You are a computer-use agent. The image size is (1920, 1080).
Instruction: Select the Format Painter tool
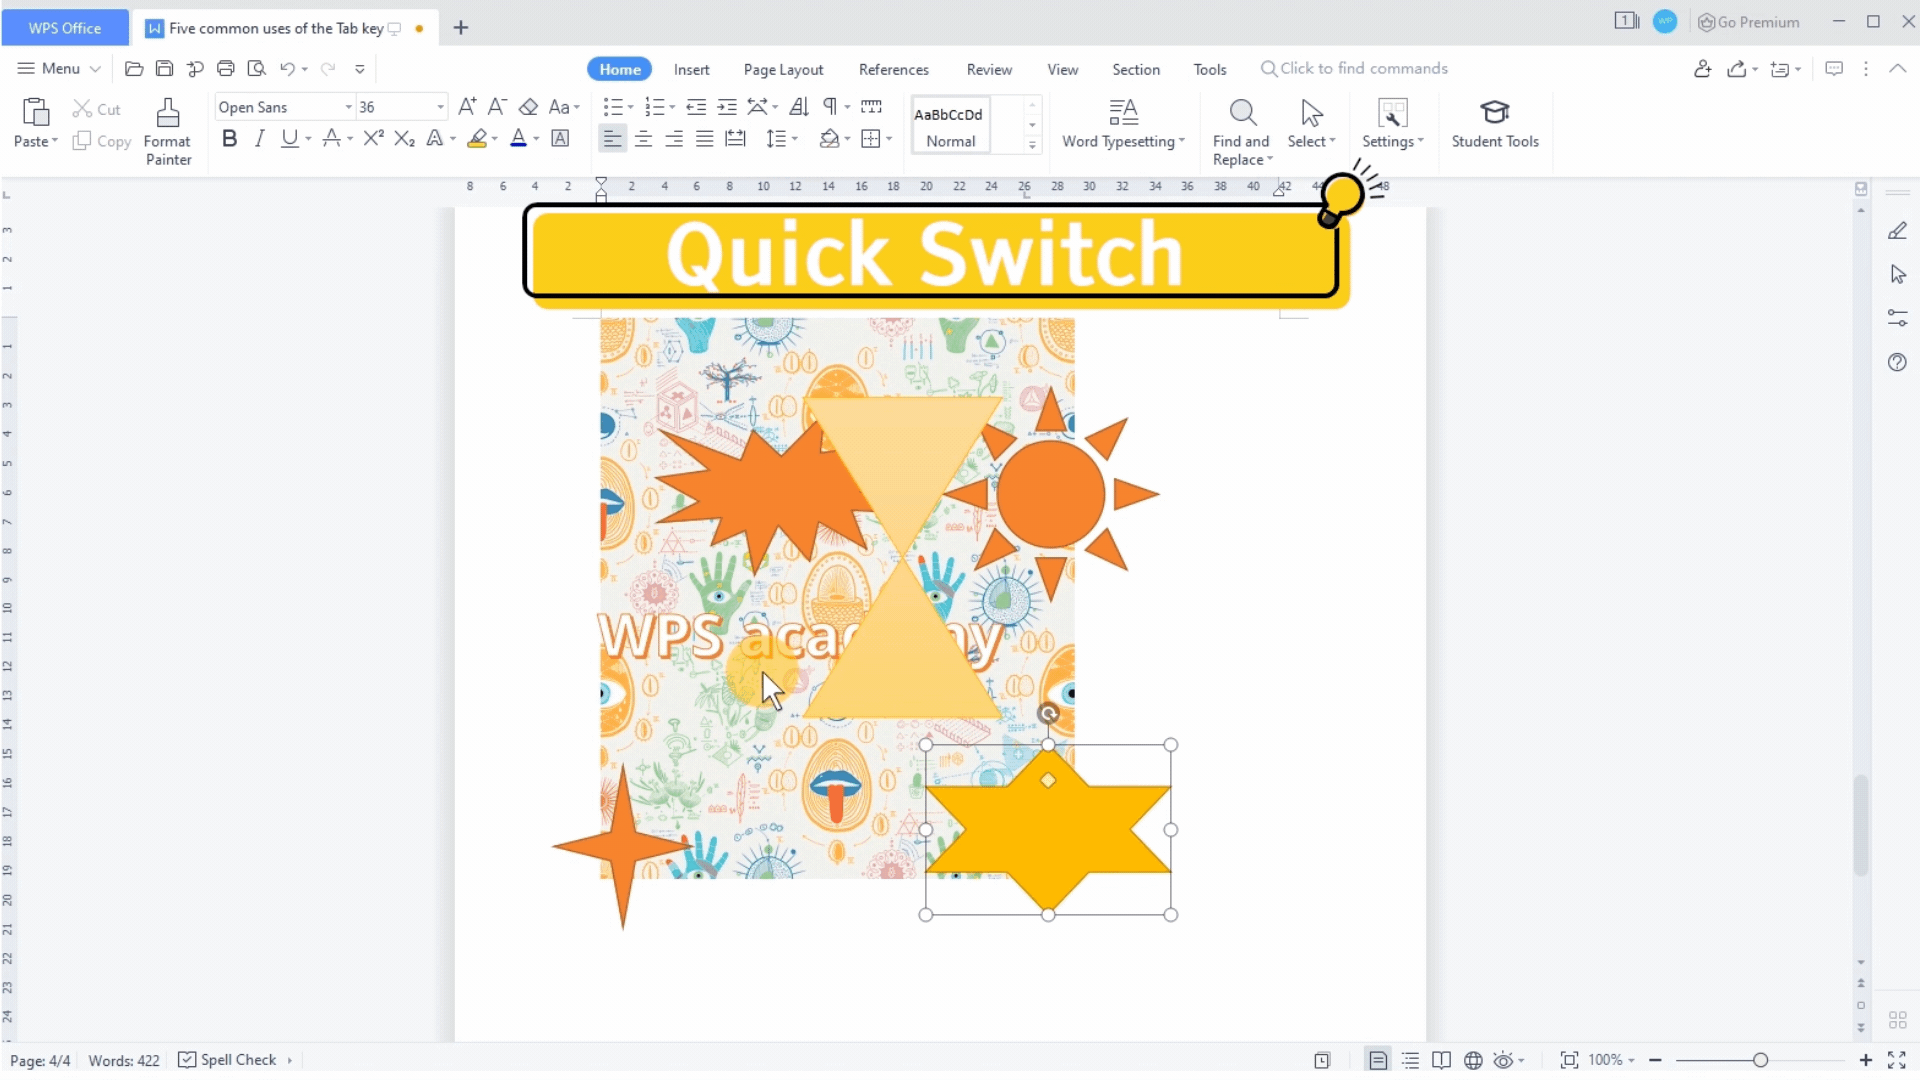coord(168,131)
